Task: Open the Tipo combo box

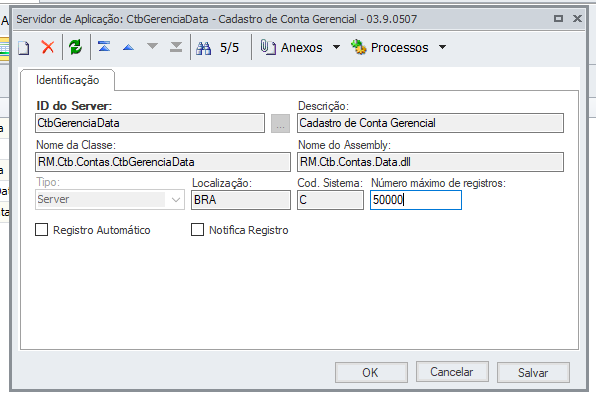Action: [110, 200]
